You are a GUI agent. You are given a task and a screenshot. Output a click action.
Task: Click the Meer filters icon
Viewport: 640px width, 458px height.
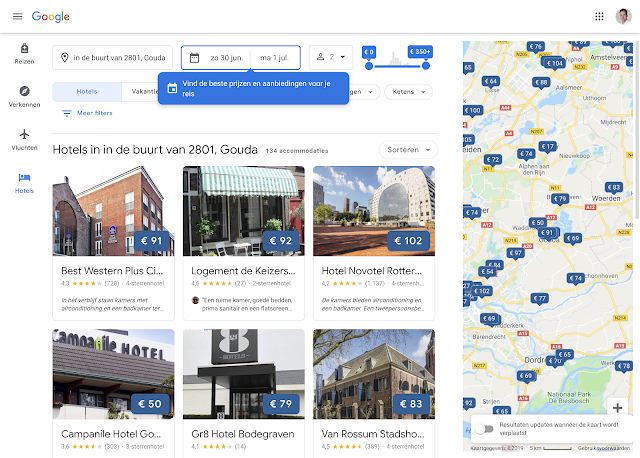(66, 113)
